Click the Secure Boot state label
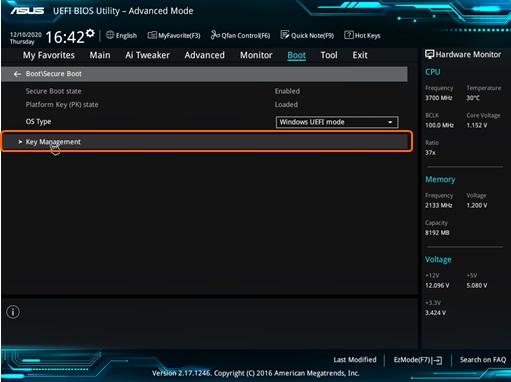Viewport: 511px width, 382px height. (x=53, y=91)
